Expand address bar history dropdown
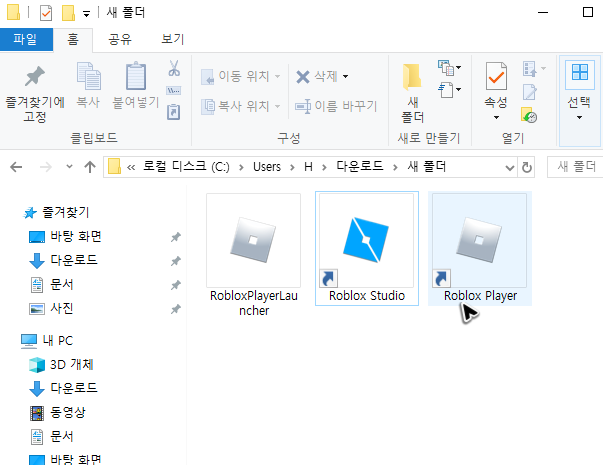The image size is (603, 465). [x=510, y=167]
